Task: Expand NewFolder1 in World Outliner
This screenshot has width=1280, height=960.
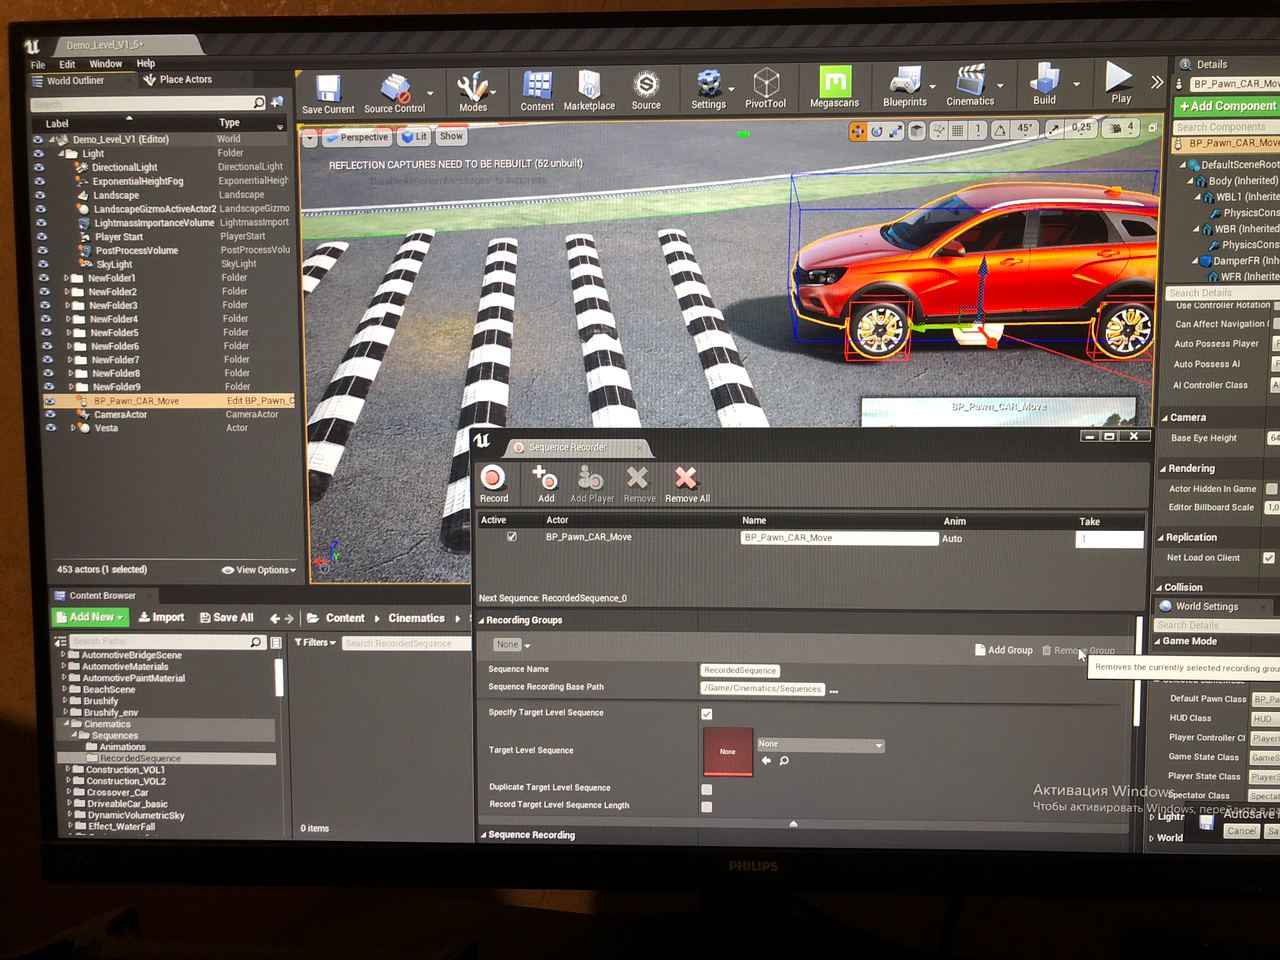Action: [x=67, y=278]
